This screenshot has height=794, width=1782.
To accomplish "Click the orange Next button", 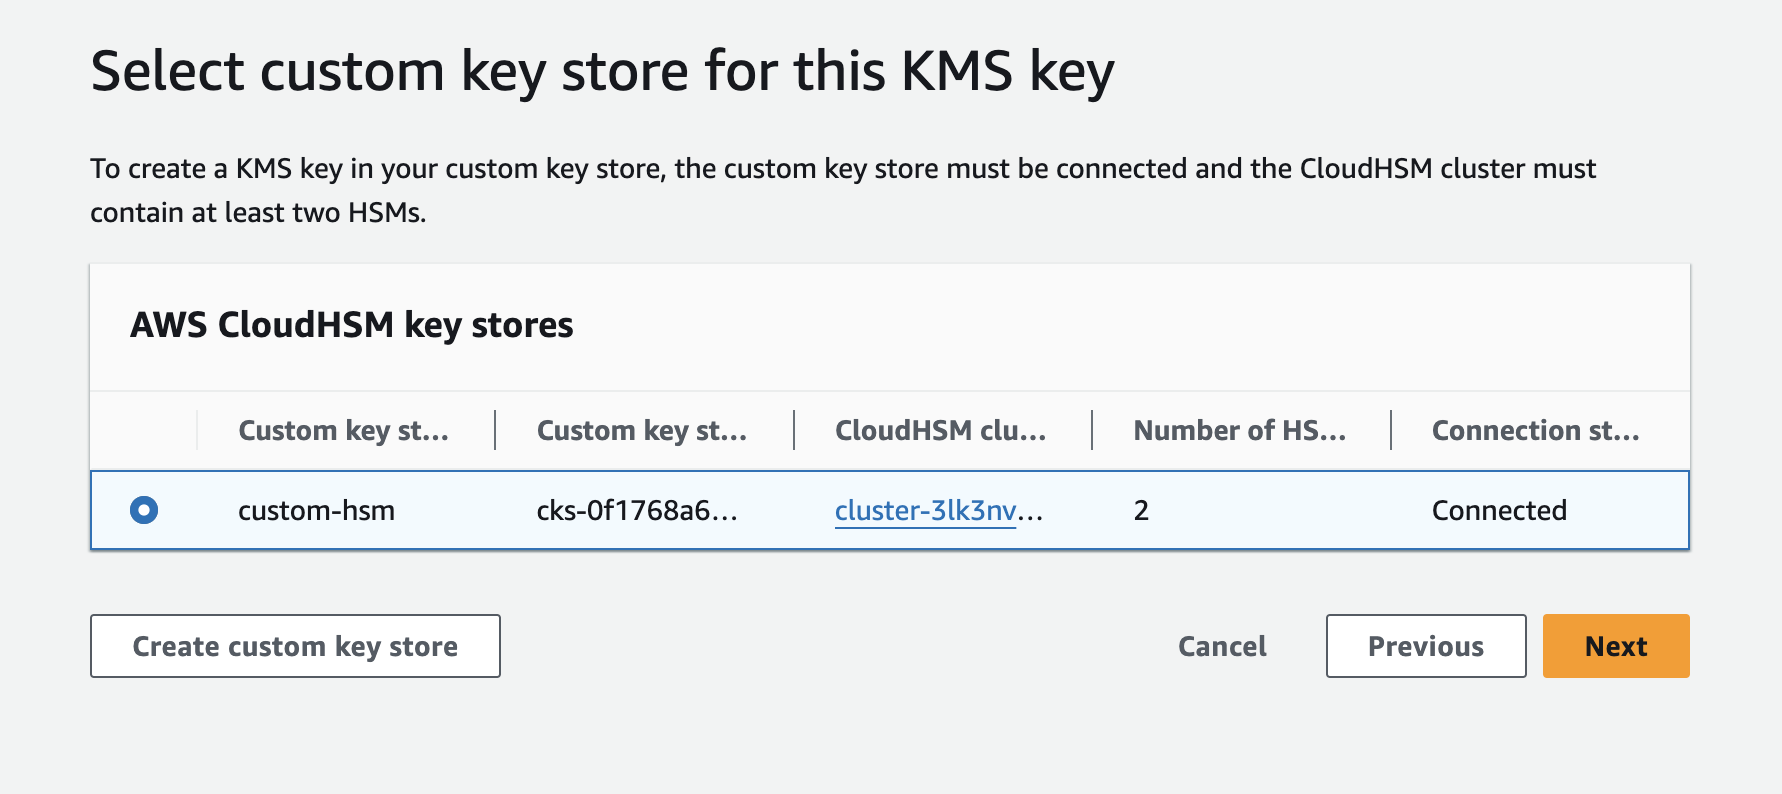I will click(x=1616, y=646).
